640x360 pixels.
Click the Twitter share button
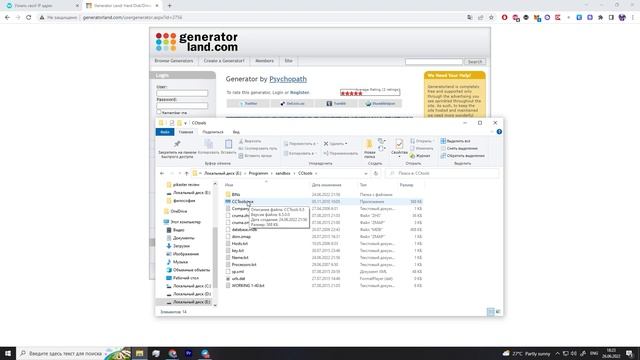click(x=248, y=104)
